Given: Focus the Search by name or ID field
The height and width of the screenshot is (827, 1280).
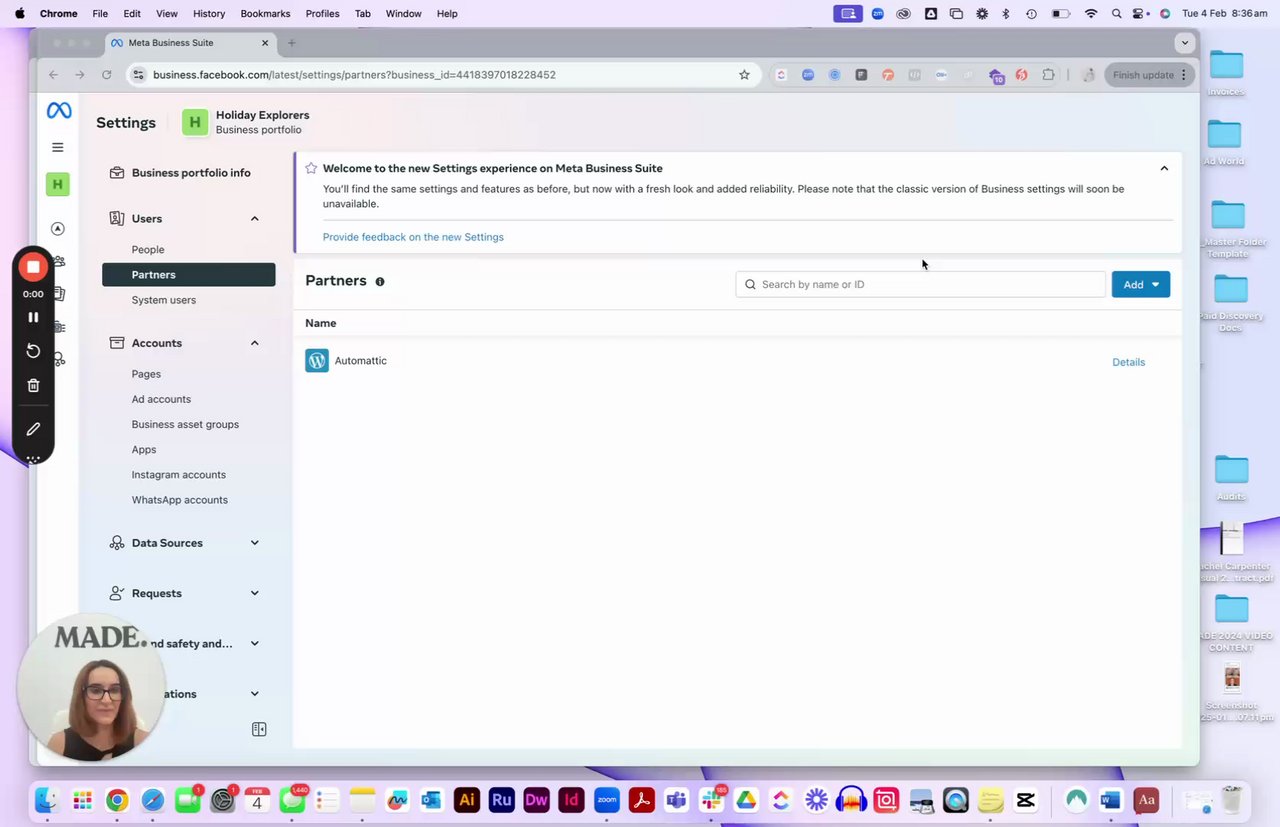Looking at the screenshot, I should [x=920, y=284].
